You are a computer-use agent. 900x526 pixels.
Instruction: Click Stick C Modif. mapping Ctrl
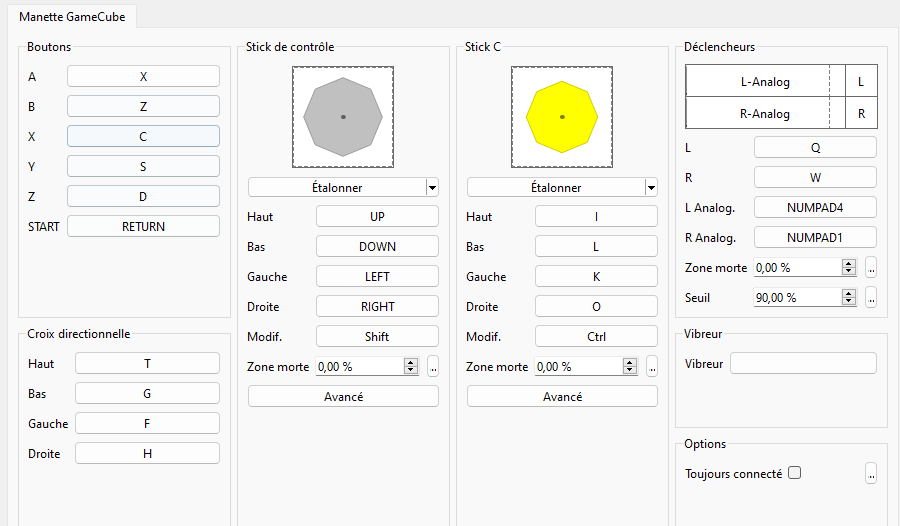click(x=596, y=336)
